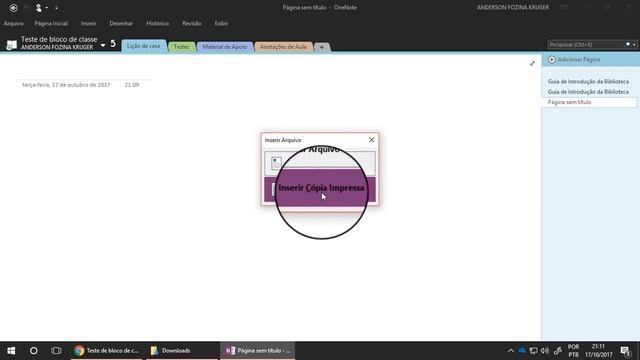The image size is (640, 360).
Task: Open the ribbon display options icon
Action: (564, 7)
